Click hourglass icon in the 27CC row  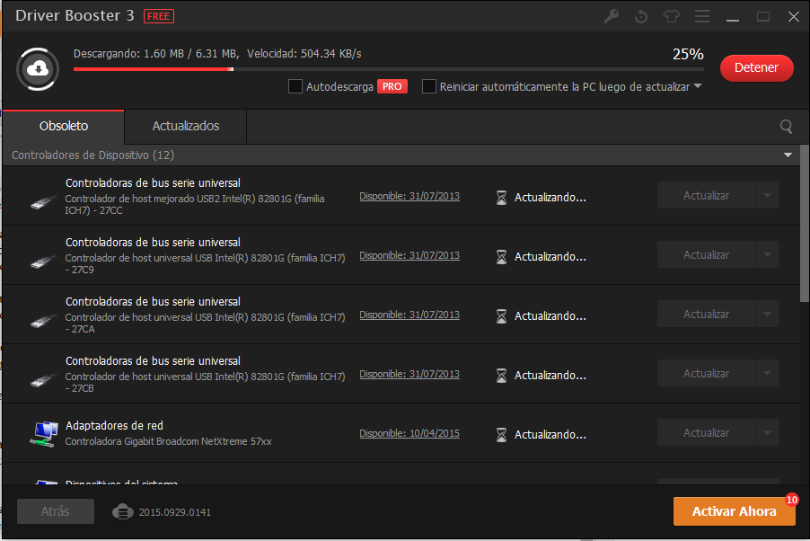501,197
